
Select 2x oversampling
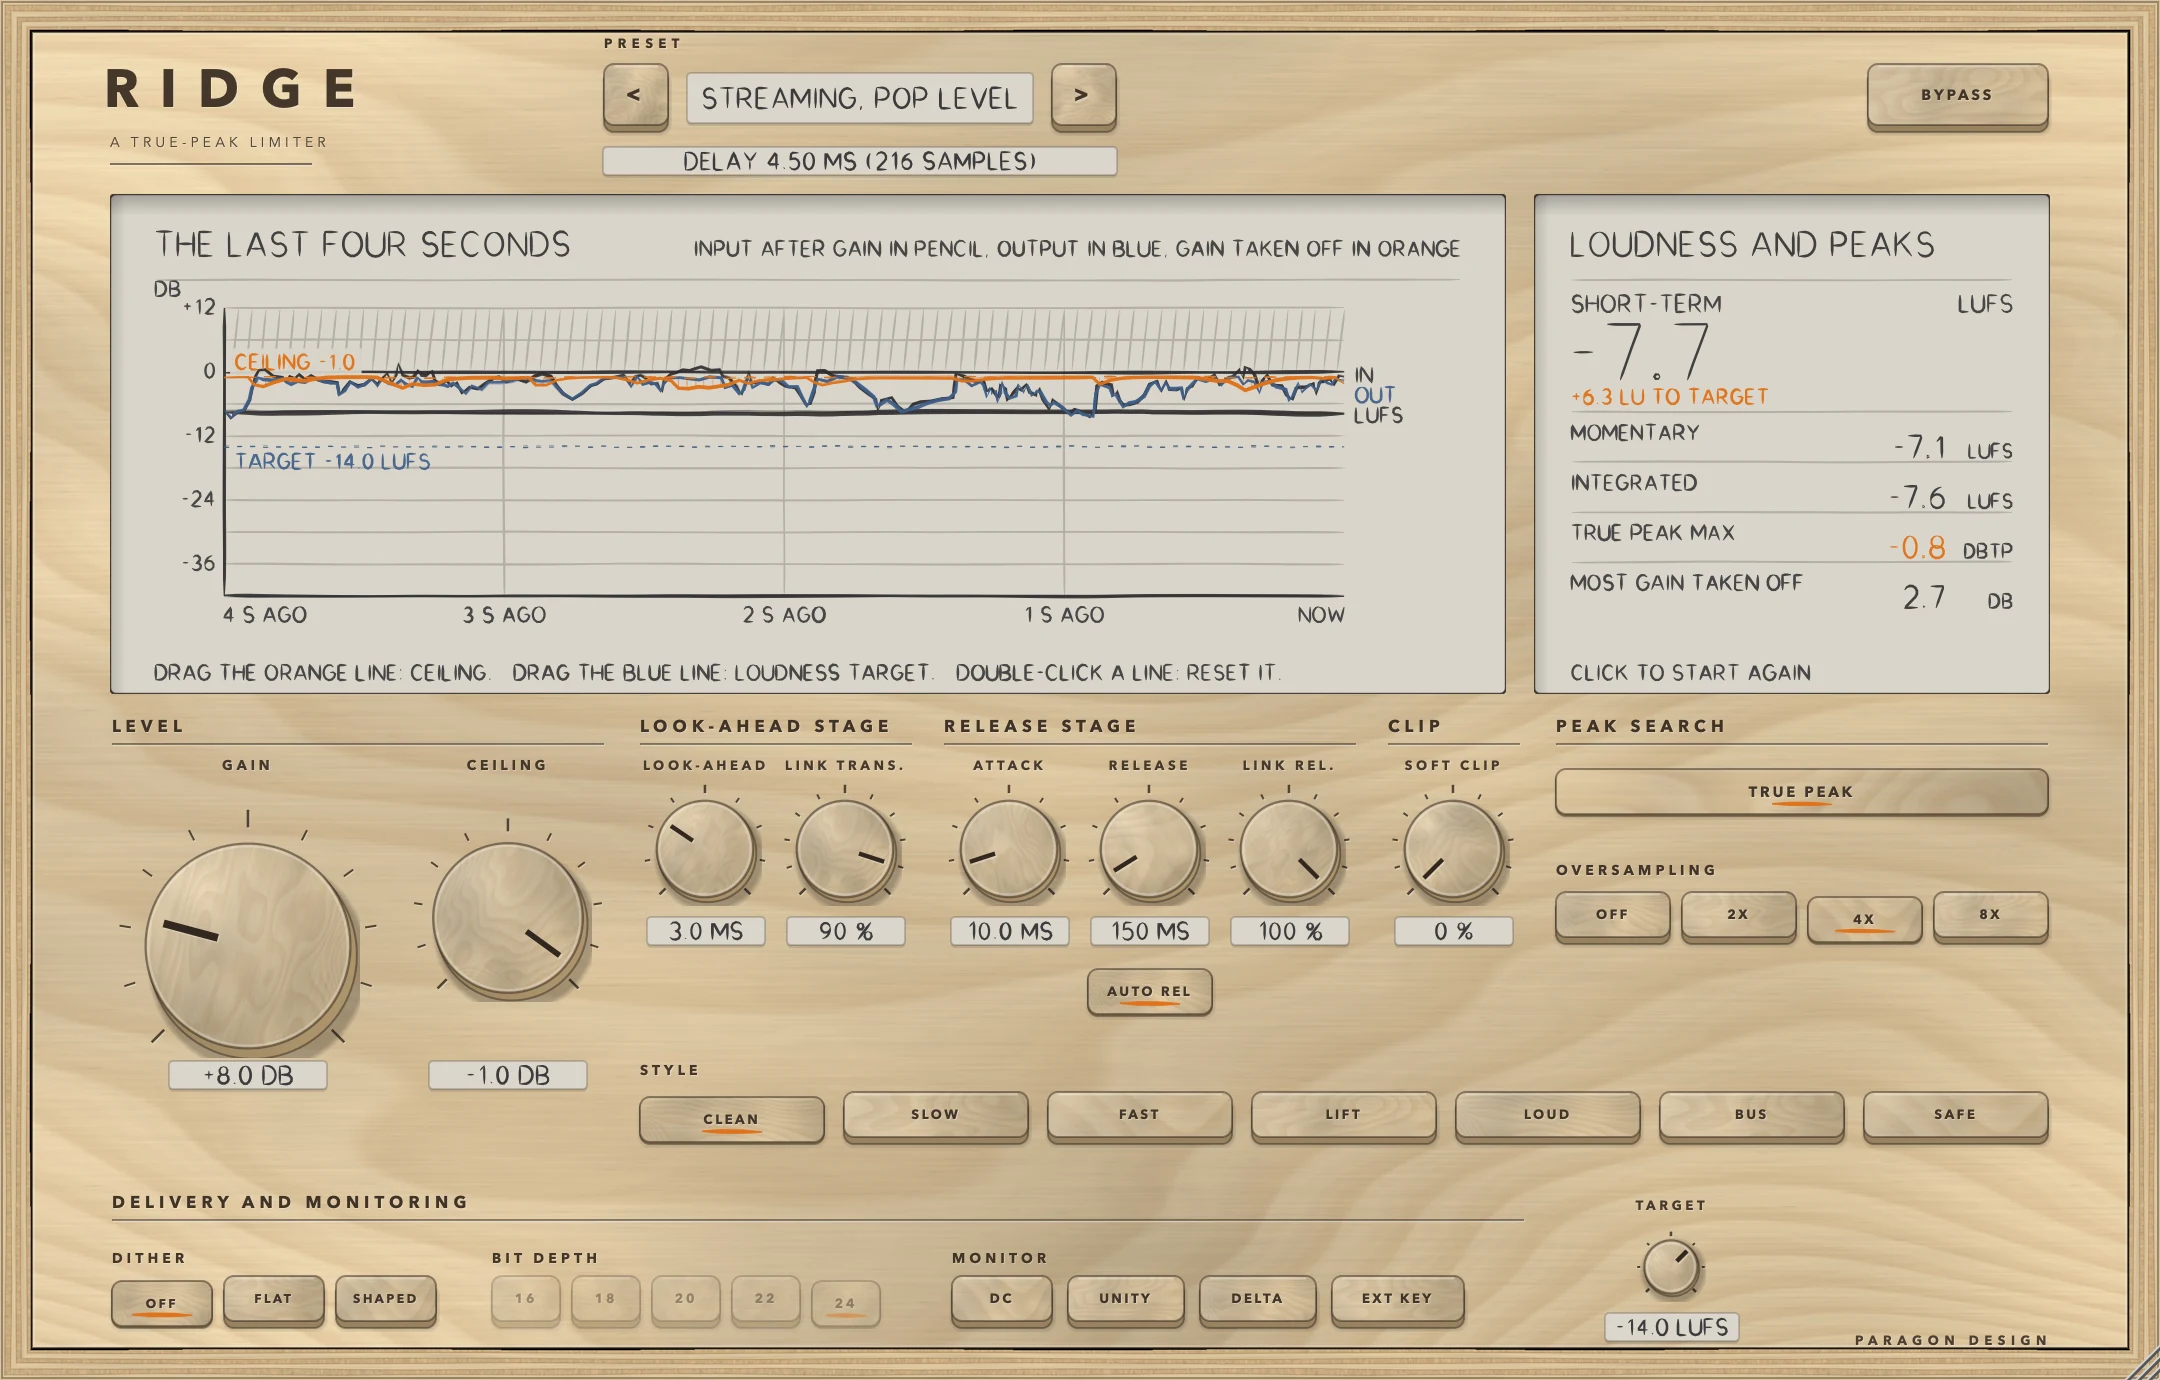pos(1738,915)
